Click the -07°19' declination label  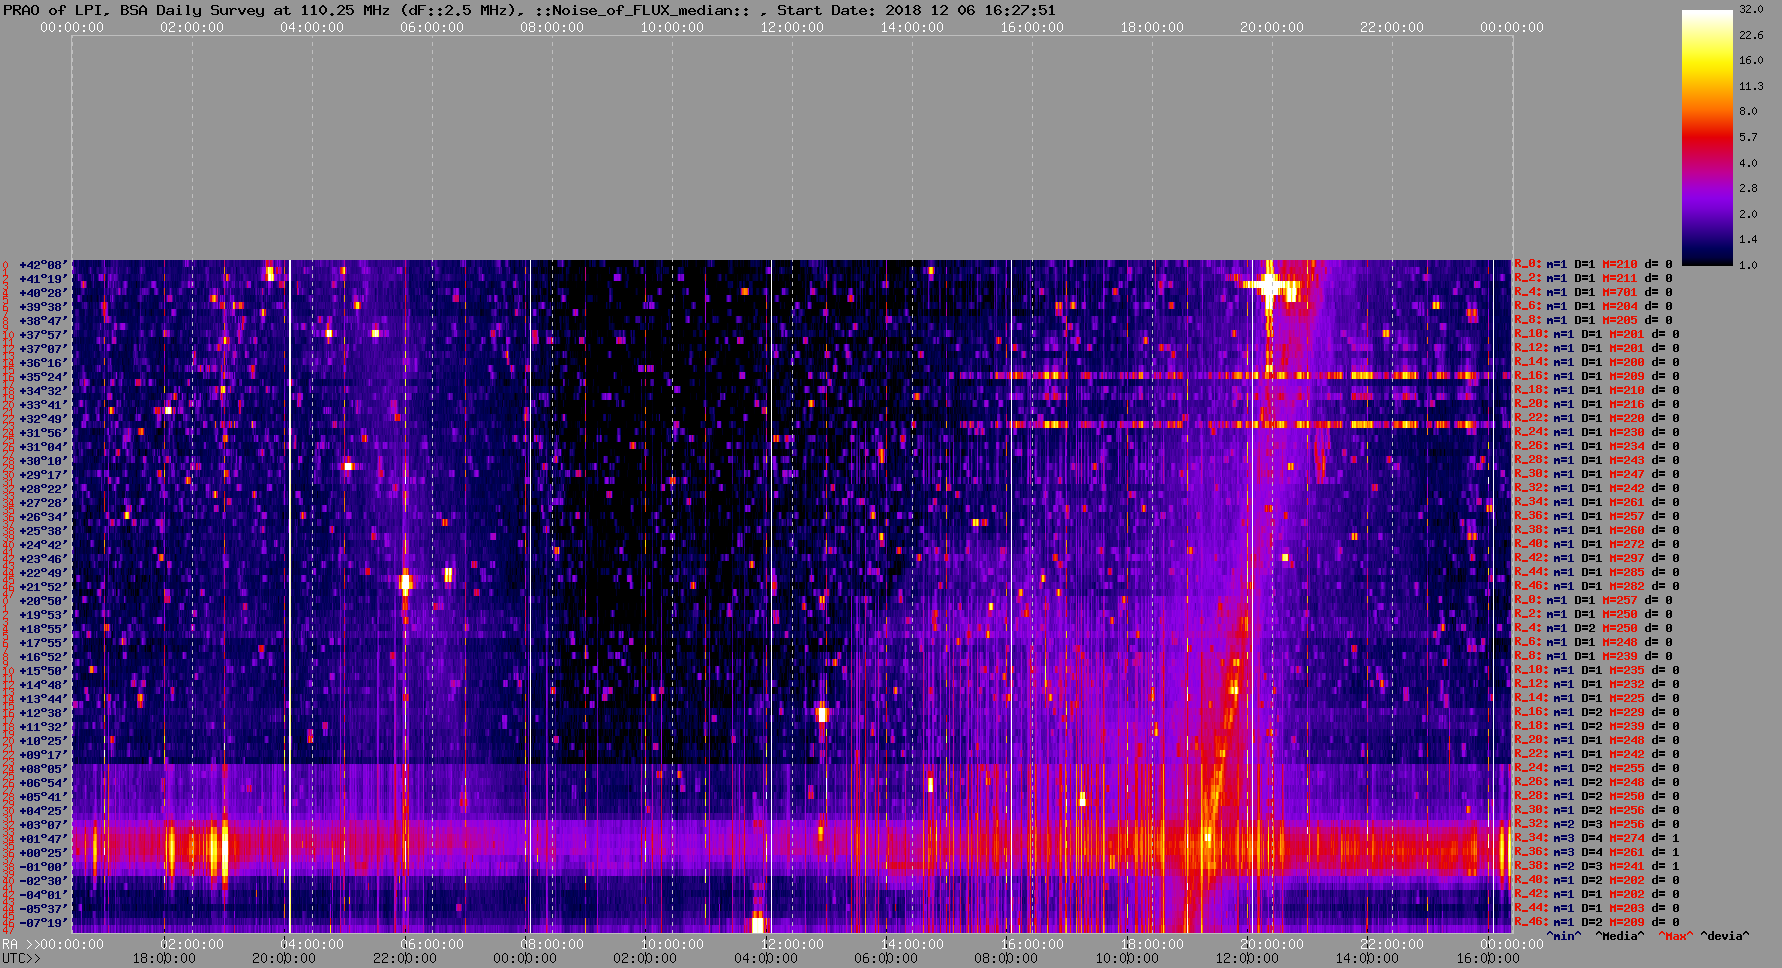(x=44, y=923)
